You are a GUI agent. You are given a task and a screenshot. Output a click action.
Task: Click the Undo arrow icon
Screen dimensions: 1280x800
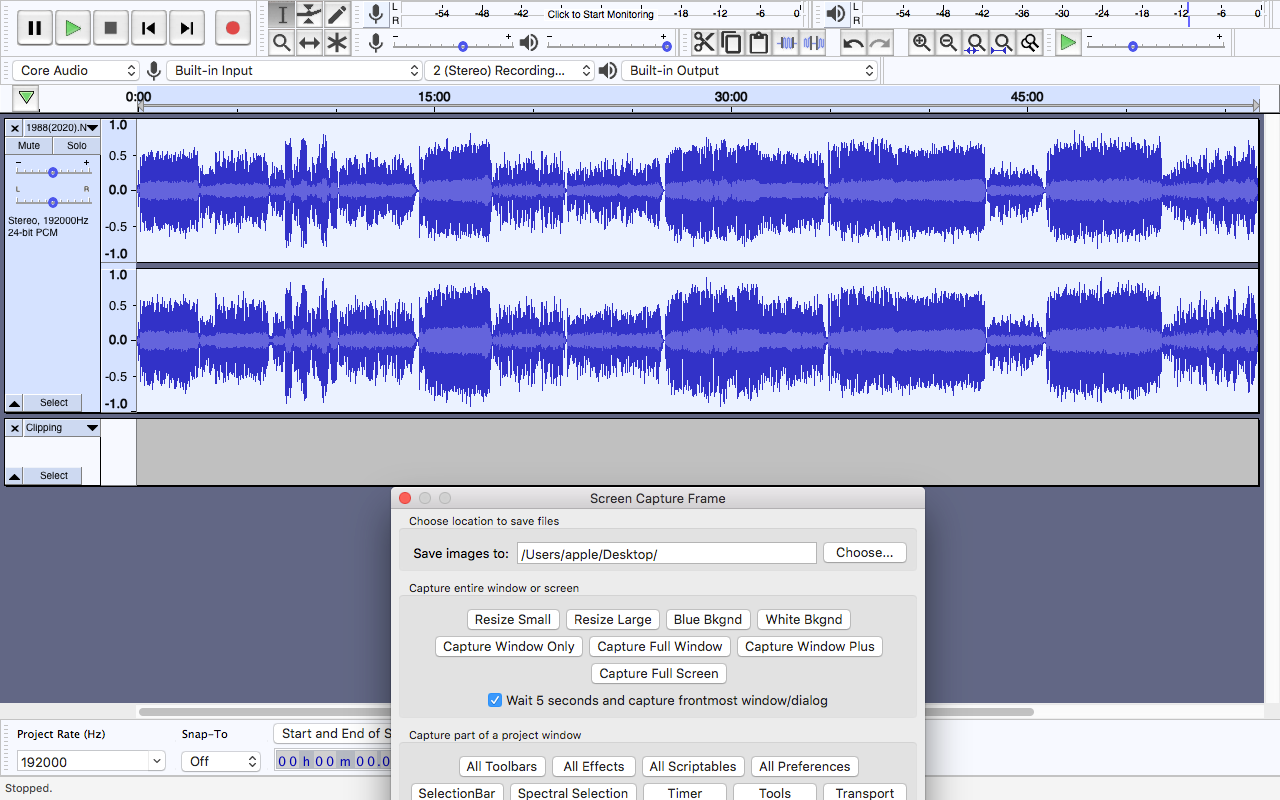coord(853,42)
